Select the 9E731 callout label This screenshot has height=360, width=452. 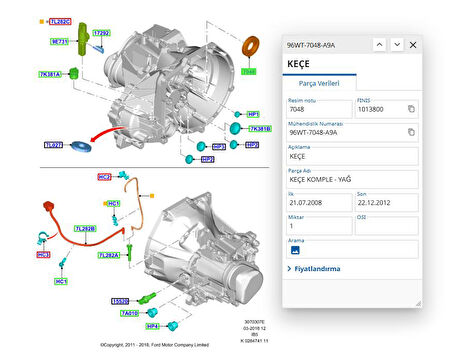coord(60,42)
